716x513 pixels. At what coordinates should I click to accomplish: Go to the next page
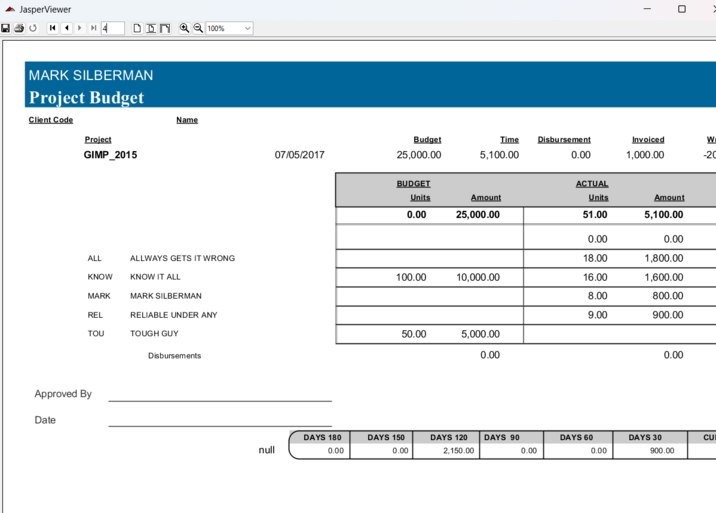click(80, 28)
